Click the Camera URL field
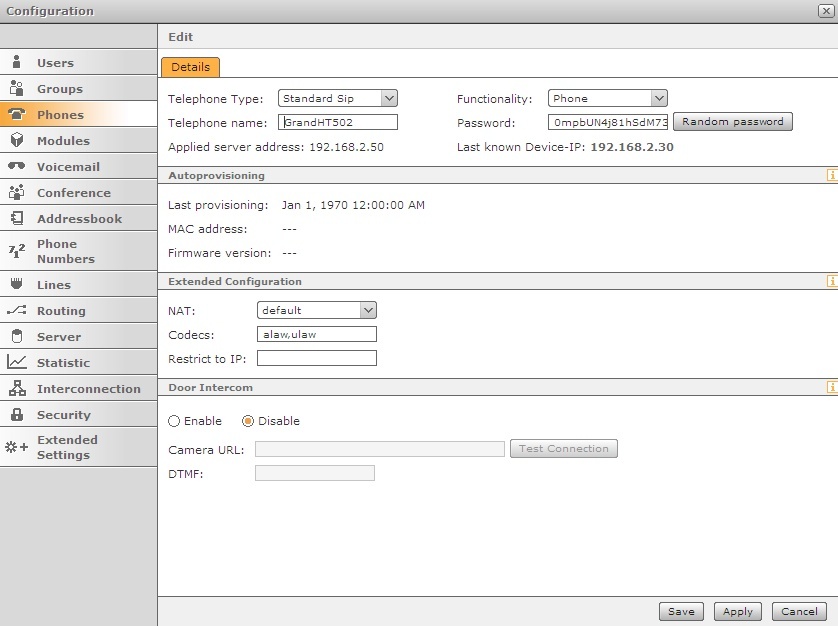 click(x=379, y=449)
